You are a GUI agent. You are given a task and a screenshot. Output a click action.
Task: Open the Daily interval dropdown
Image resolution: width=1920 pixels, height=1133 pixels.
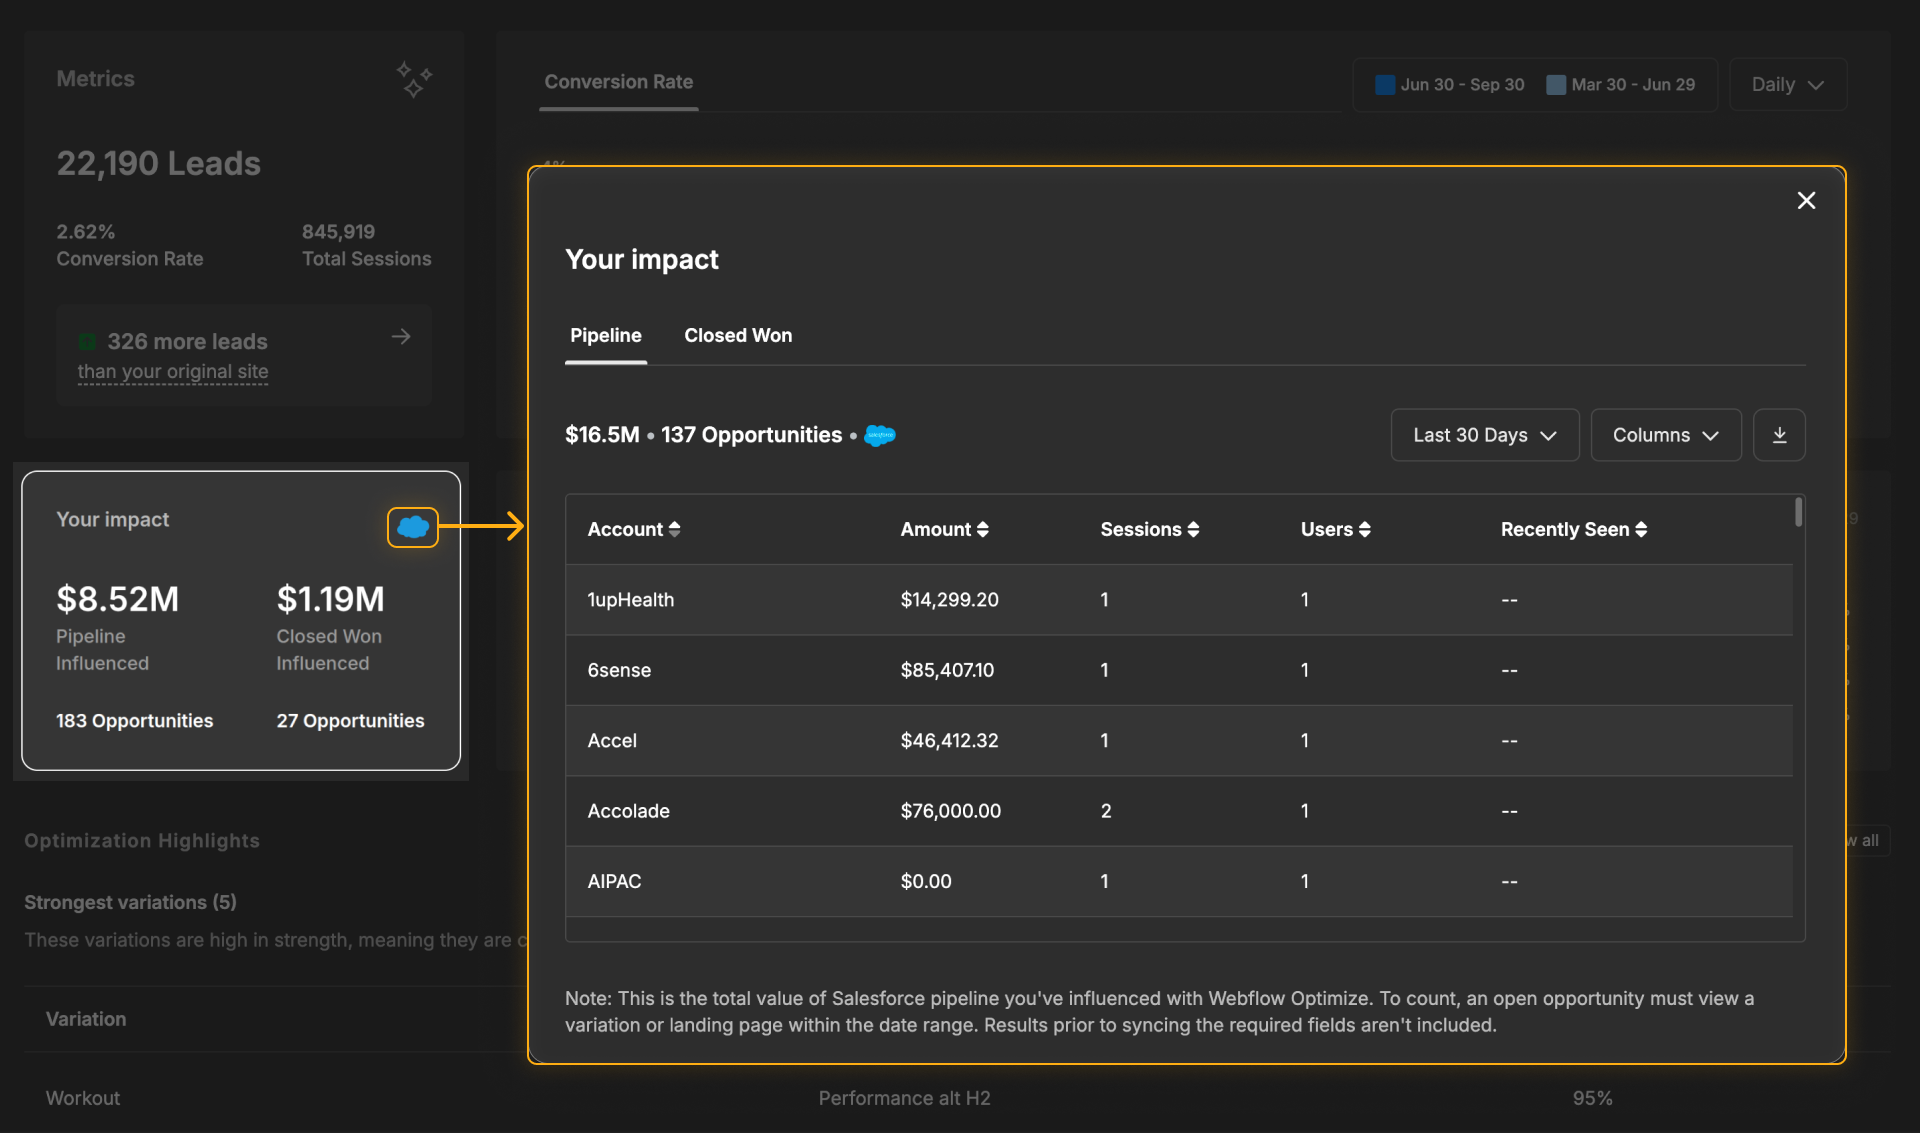pos(1788,85)
